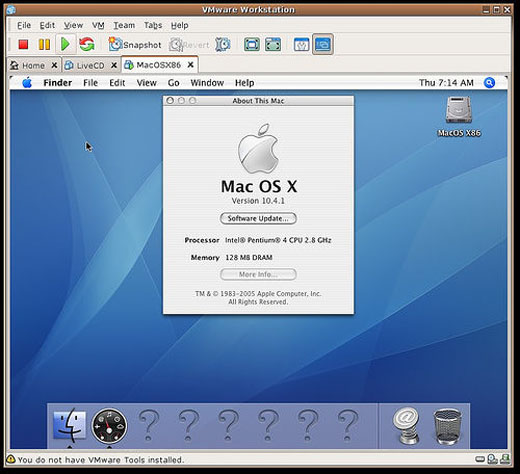Click the second question mark Dock icon
This screenshot has height=474, width=520.
click(189, 426)
